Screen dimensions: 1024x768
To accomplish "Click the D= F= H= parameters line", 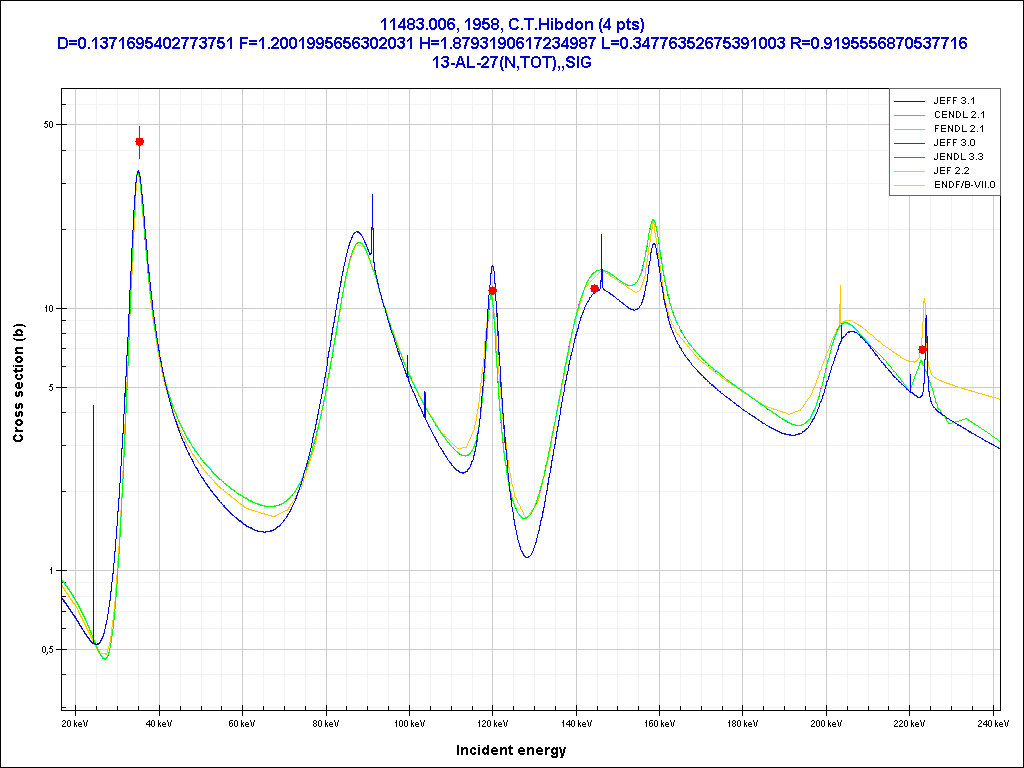I will coord(512,43).
